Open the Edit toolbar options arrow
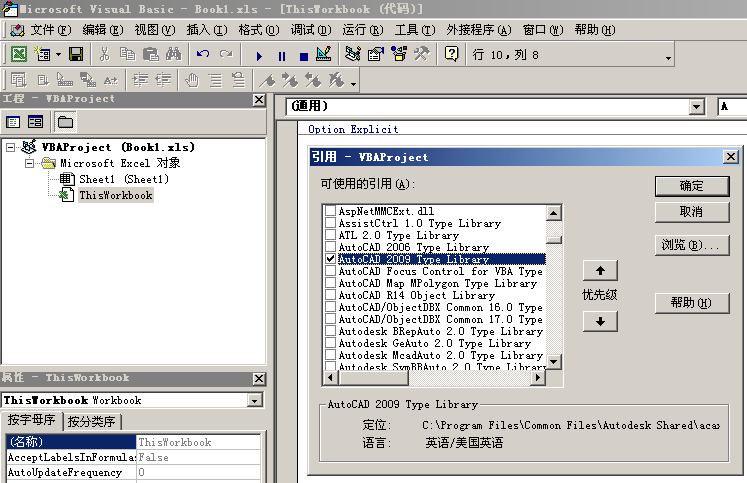The height and width of the screenshot is (483, 747). 353,84
